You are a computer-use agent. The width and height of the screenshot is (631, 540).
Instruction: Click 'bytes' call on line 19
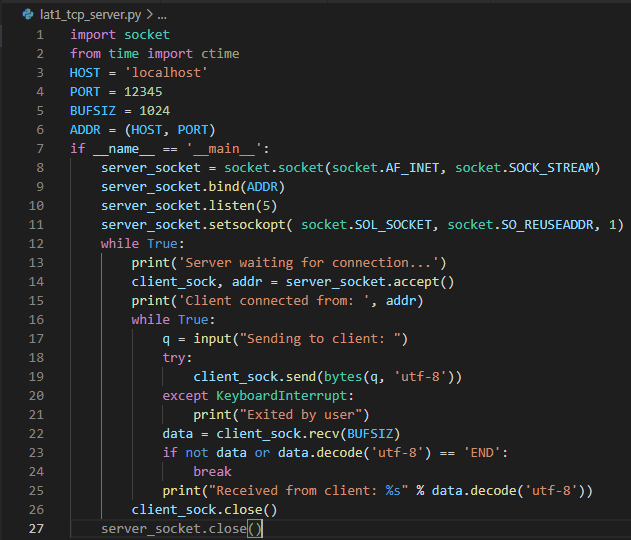[x=343, y=377]
